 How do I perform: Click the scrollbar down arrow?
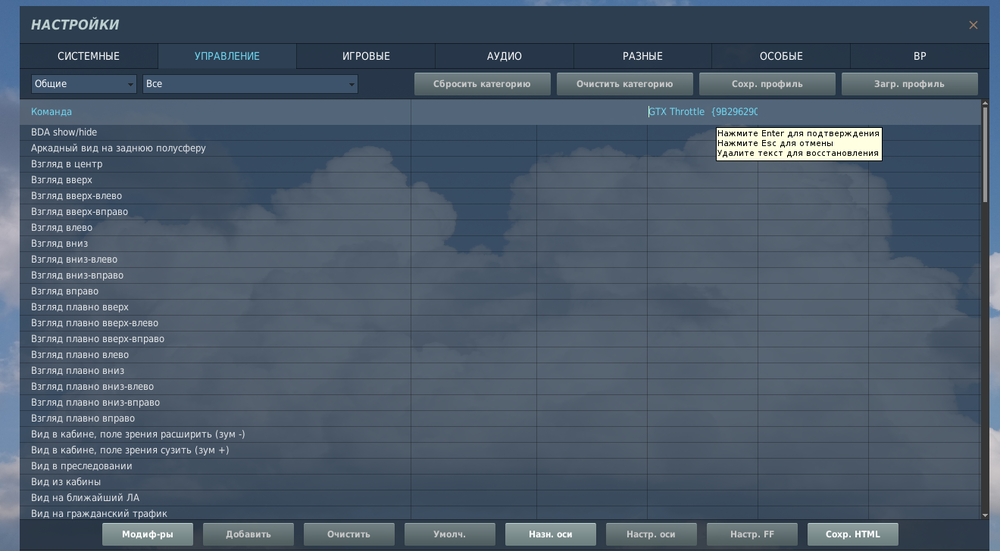985,515
